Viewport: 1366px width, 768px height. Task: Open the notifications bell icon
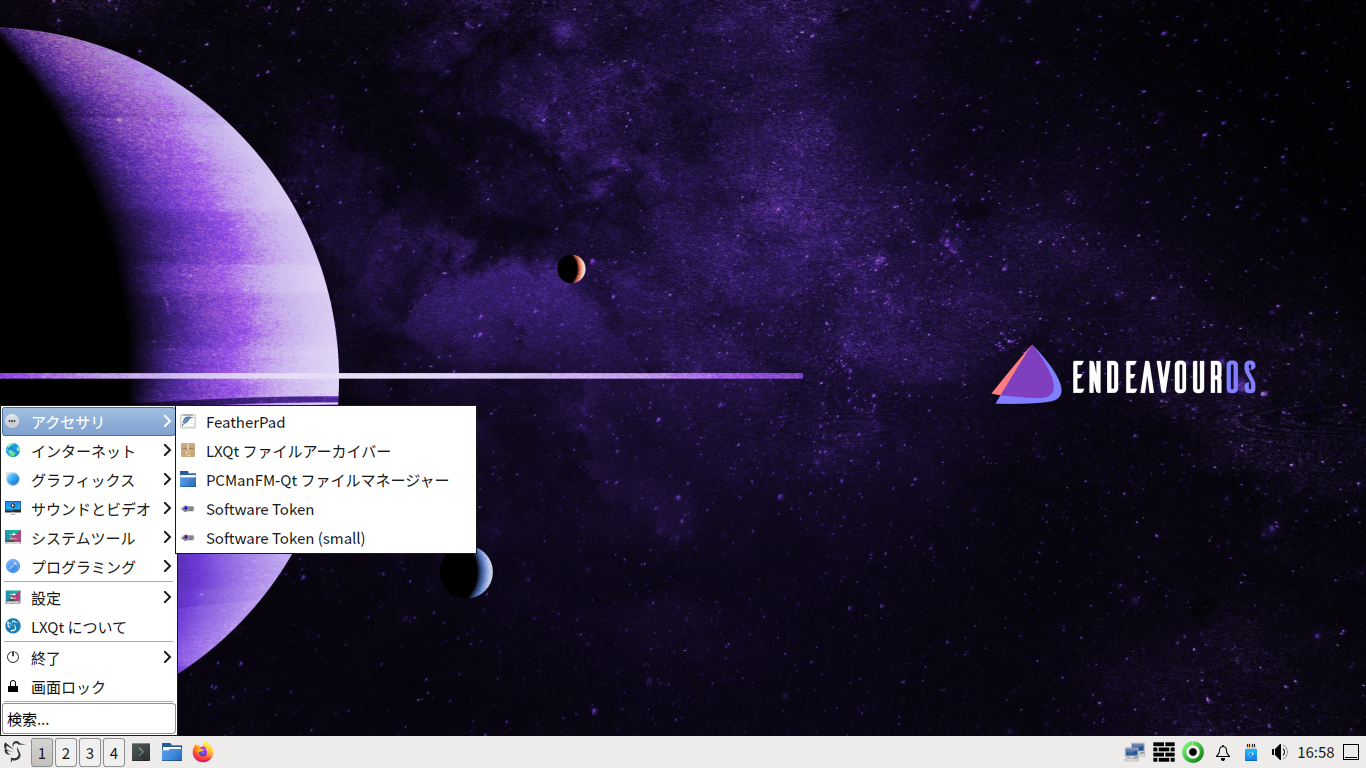(x=1222, y=752)
